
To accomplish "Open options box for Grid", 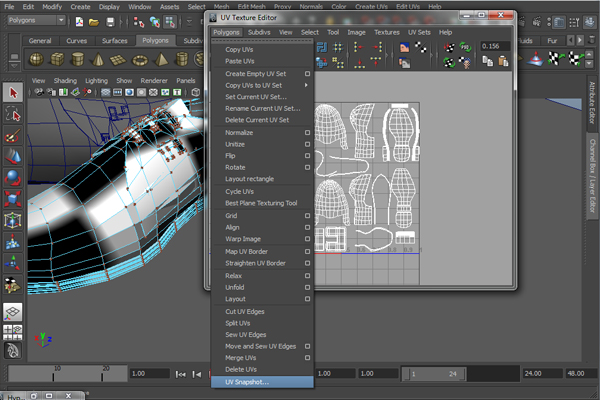I will pyautogui.click(x=307, y=216).
